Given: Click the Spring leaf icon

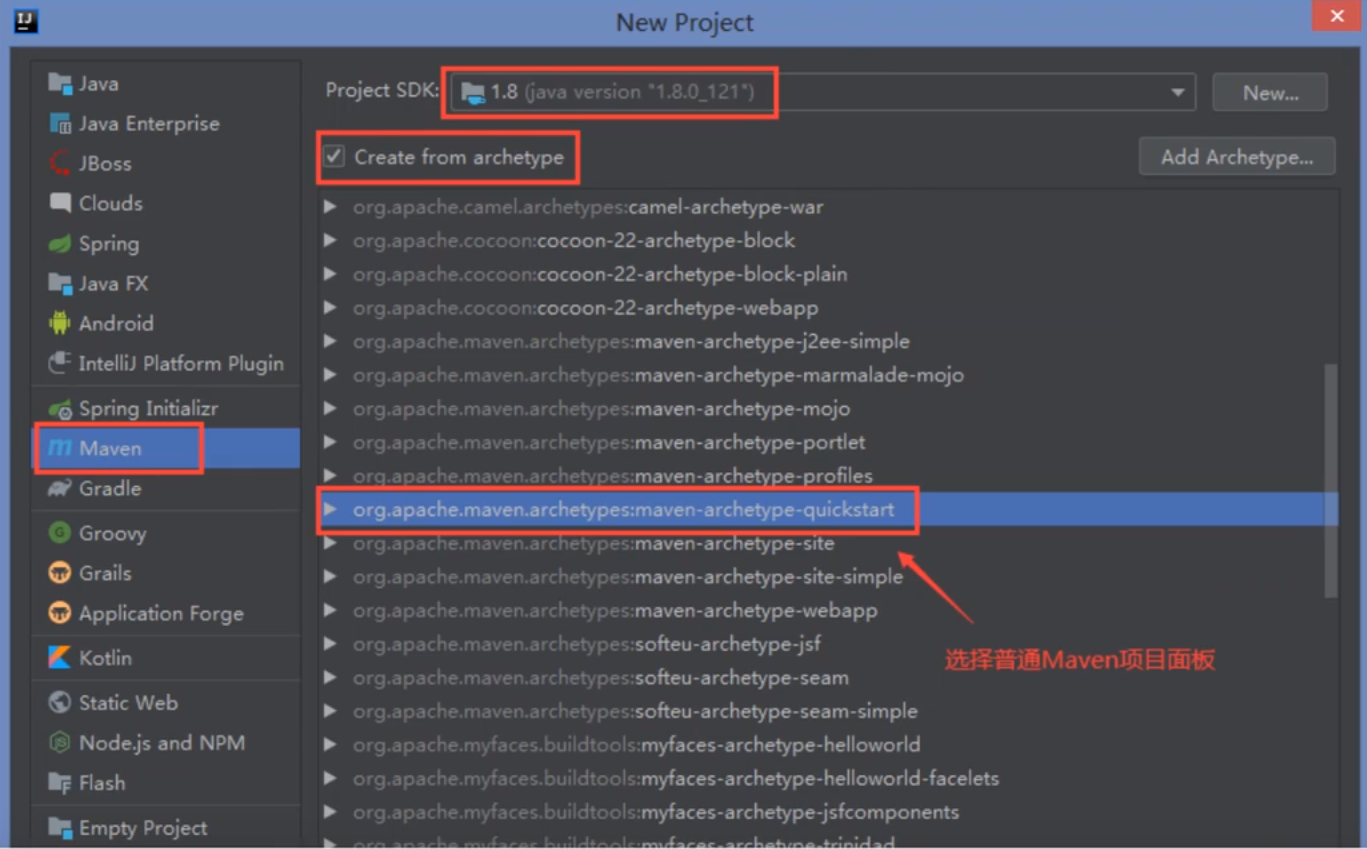Looking at the screenshot, I should 60,244.
